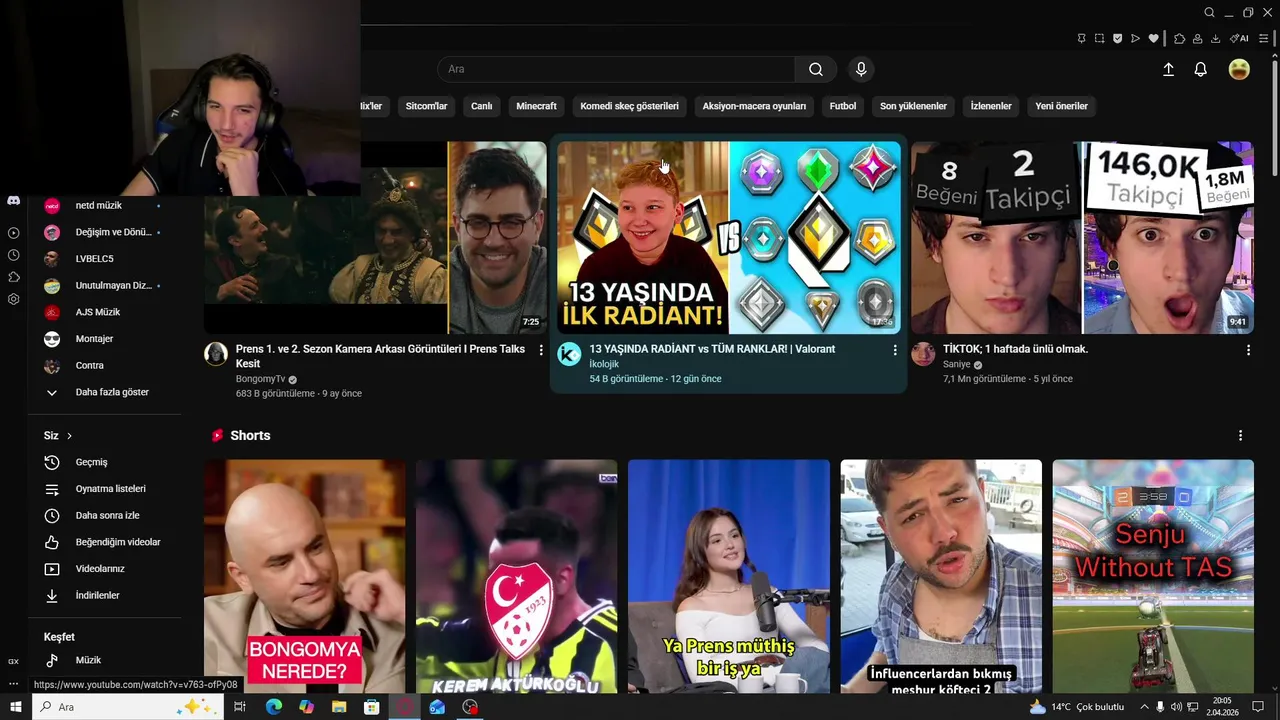This screenshot has width=1280, height=720.
Task: Select the 'Minecraft' filter chip
Action: 536,106
